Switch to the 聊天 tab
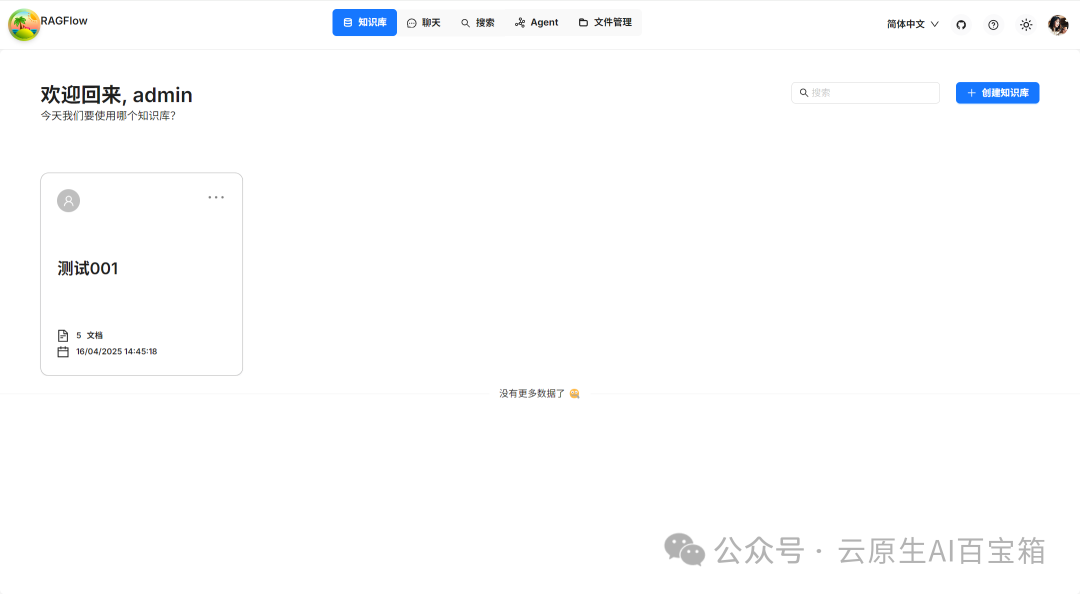1080x594 pixels. [424, 23]
